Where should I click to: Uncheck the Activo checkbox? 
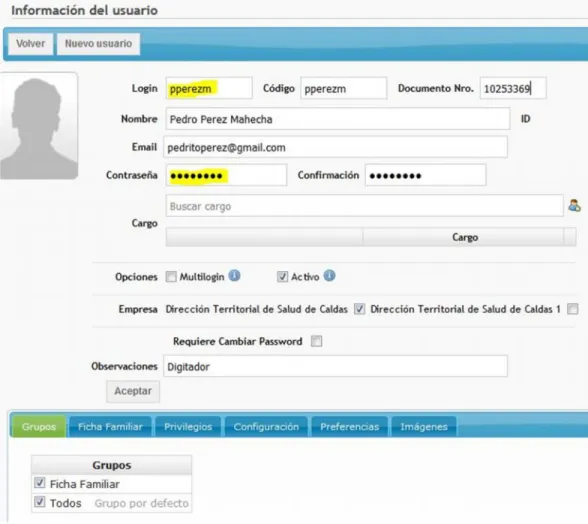(282, 277)
